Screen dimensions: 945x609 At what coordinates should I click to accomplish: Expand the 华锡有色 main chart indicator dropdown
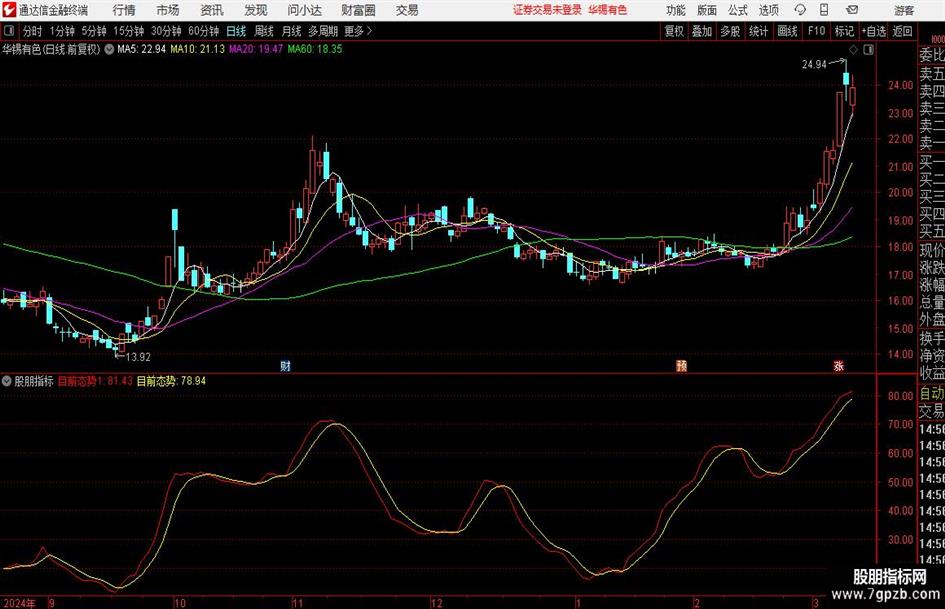(109, 49)
